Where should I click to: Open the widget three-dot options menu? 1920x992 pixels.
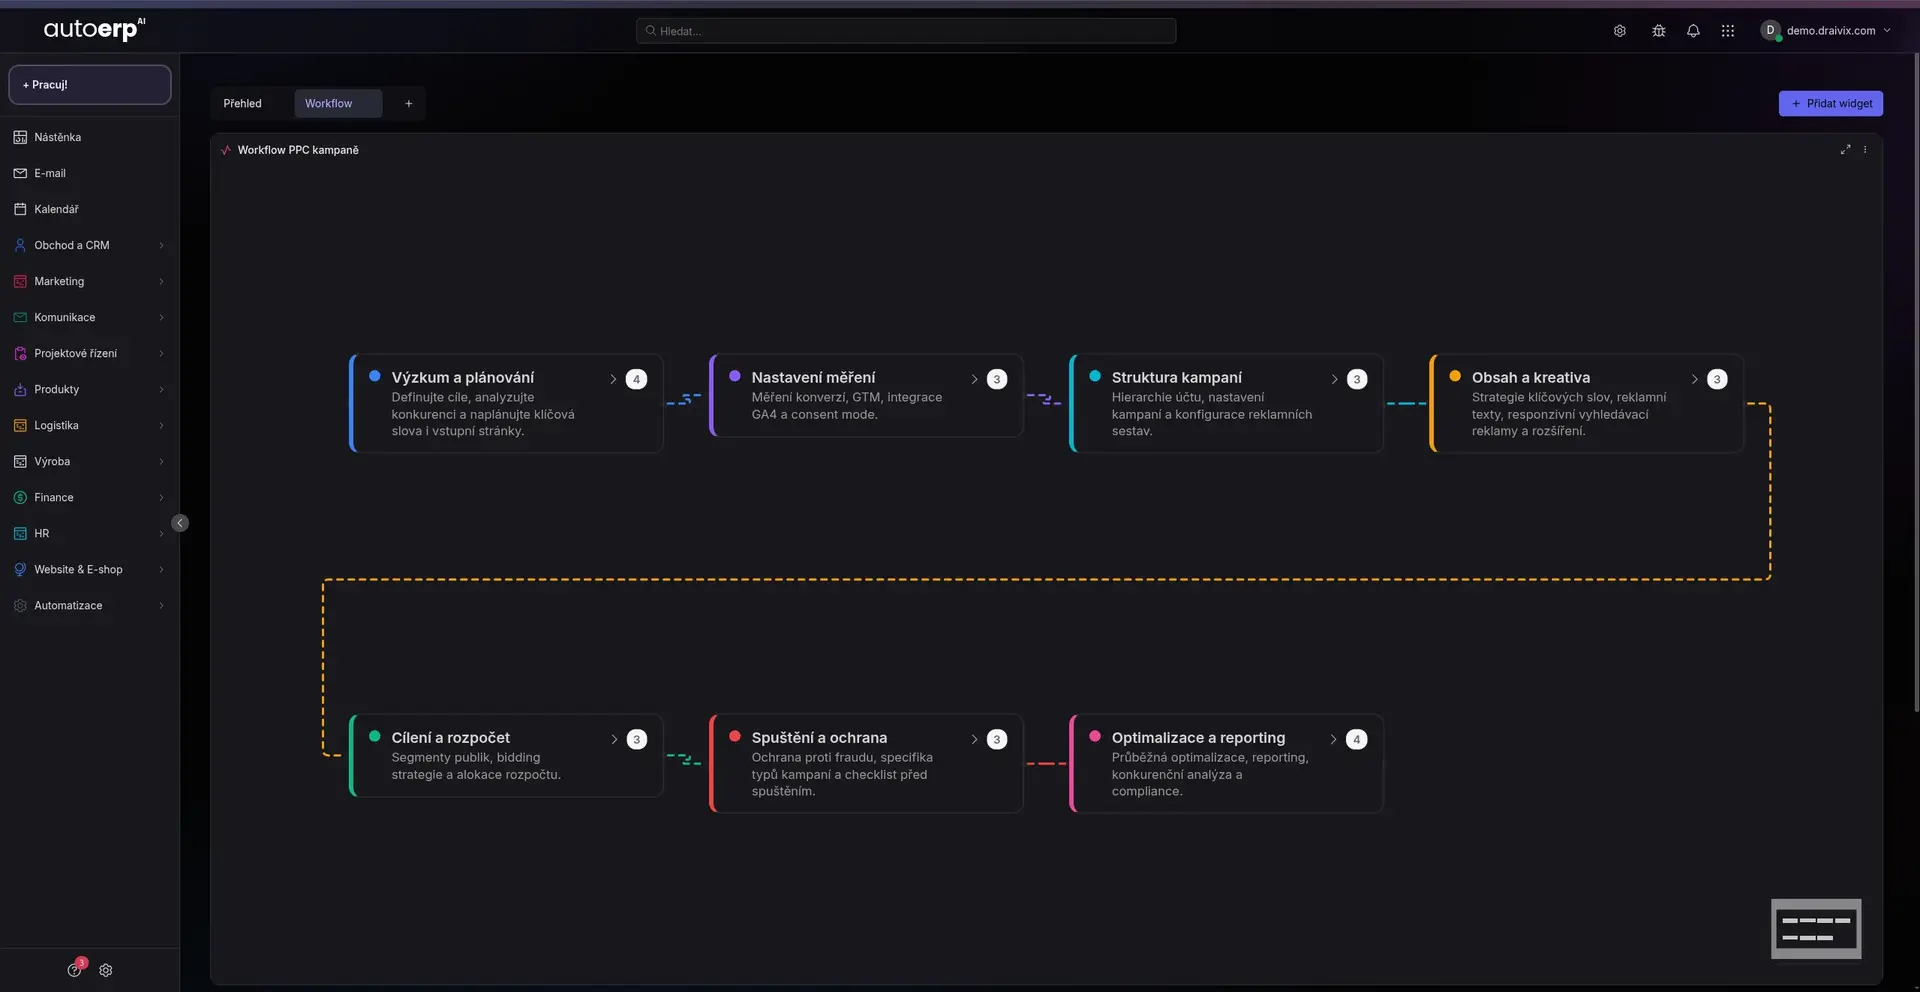pos(1865,150)
